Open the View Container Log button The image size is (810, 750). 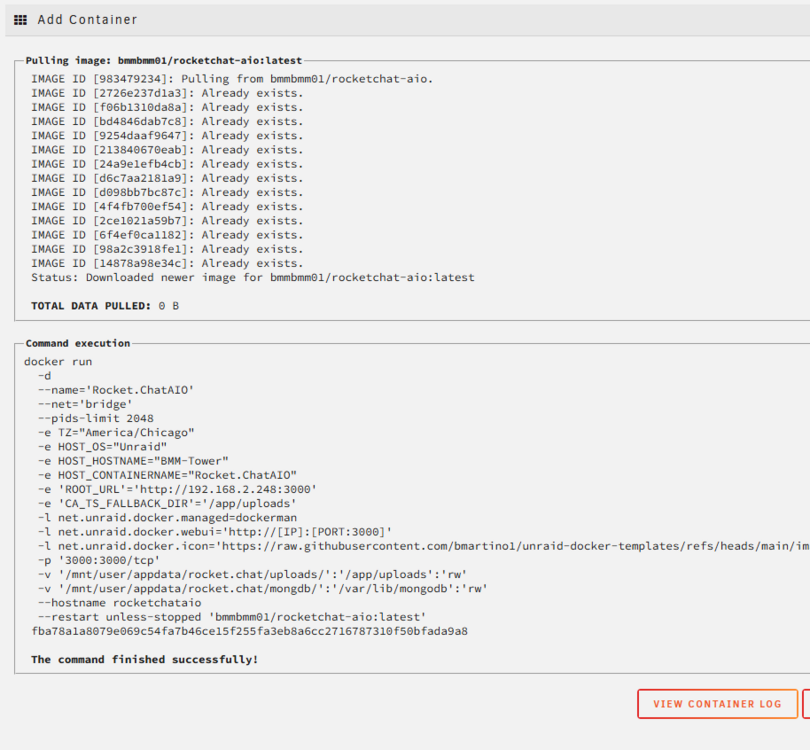point(718,704)
